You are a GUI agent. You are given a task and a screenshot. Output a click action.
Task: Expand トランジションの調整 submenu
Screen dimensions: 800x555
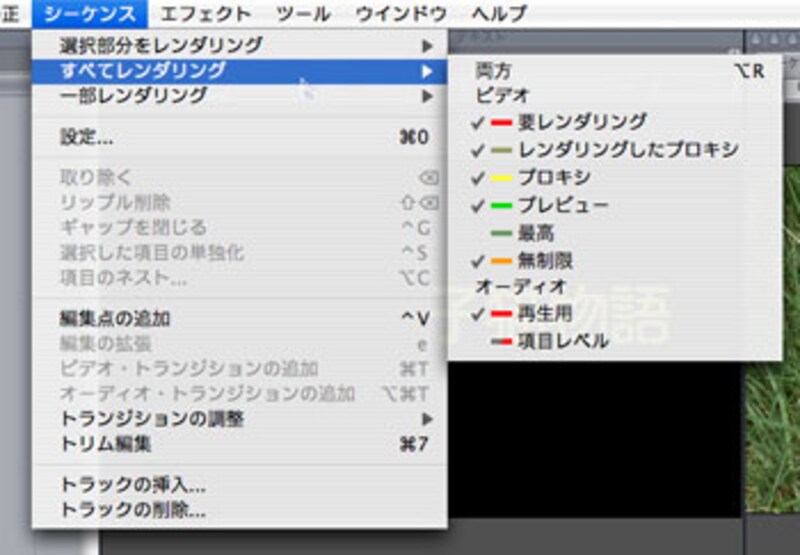pyautogui.click(x=240, y=419)
